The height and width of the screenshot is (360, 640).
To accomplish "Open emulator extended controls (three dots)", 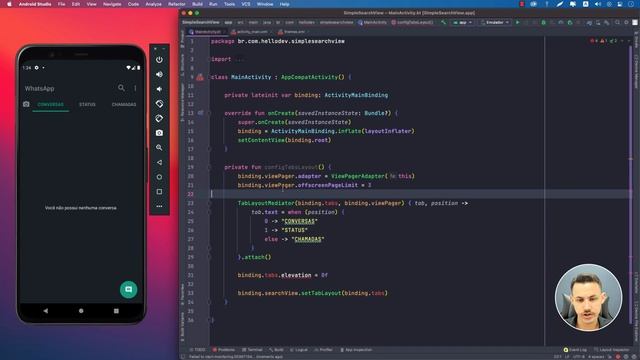I will (x=159, y=207).
